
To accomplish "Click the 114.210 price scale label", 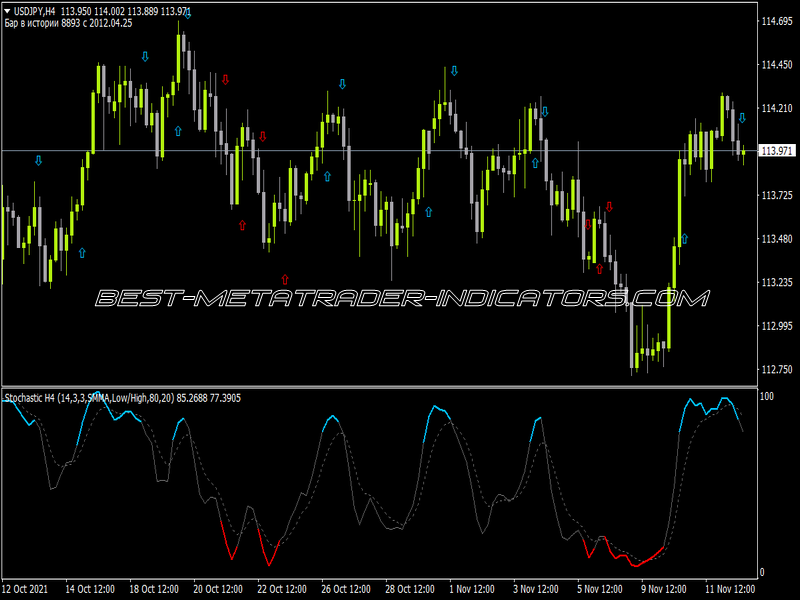I will pos(777,108).
